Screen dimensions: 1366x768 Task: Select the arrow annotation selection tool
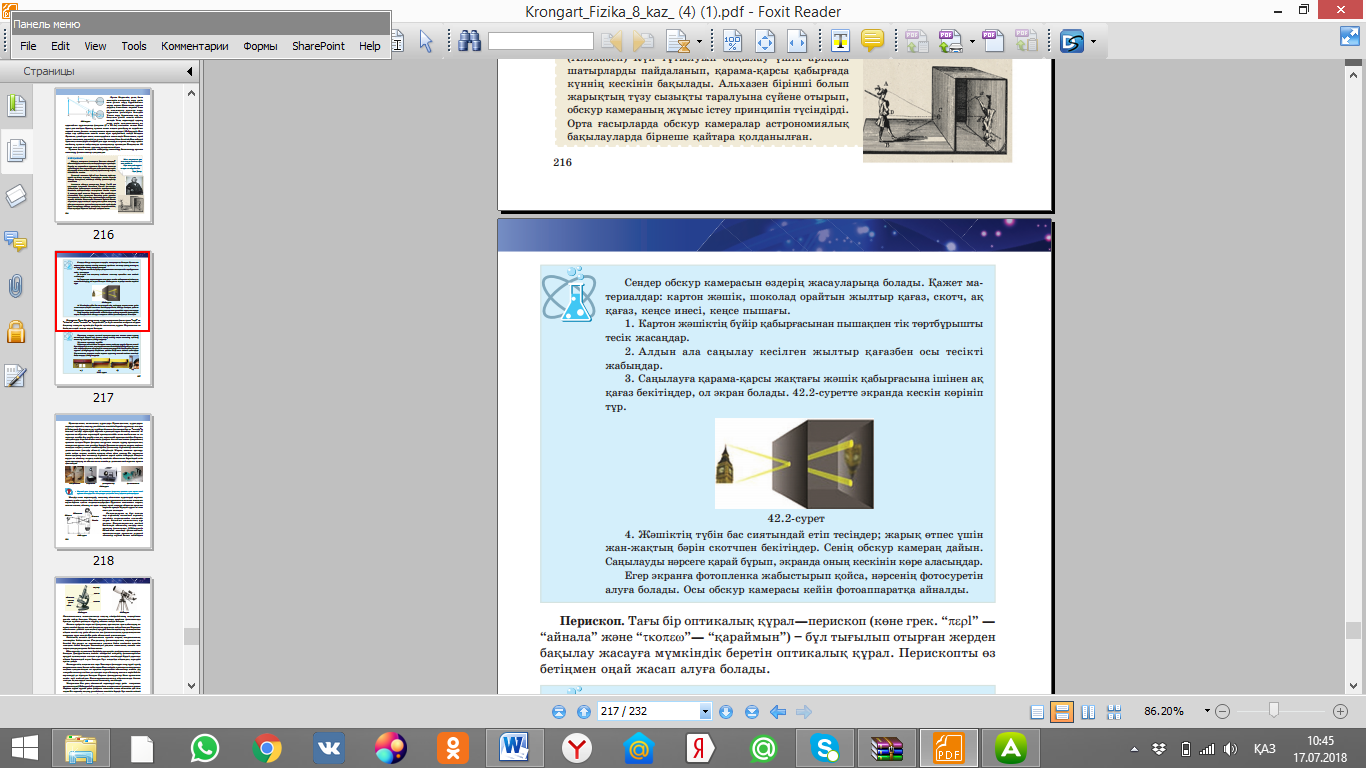(426, 41)
